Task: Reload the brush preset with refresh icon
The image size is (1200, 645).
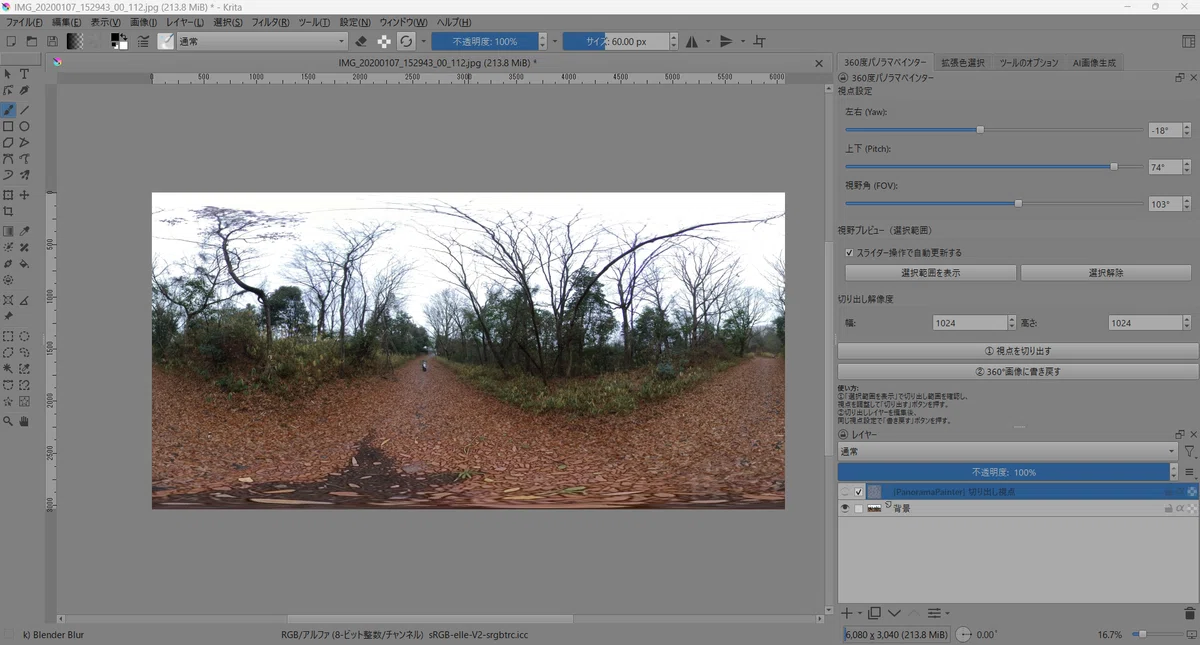Action: click(406, 42)
